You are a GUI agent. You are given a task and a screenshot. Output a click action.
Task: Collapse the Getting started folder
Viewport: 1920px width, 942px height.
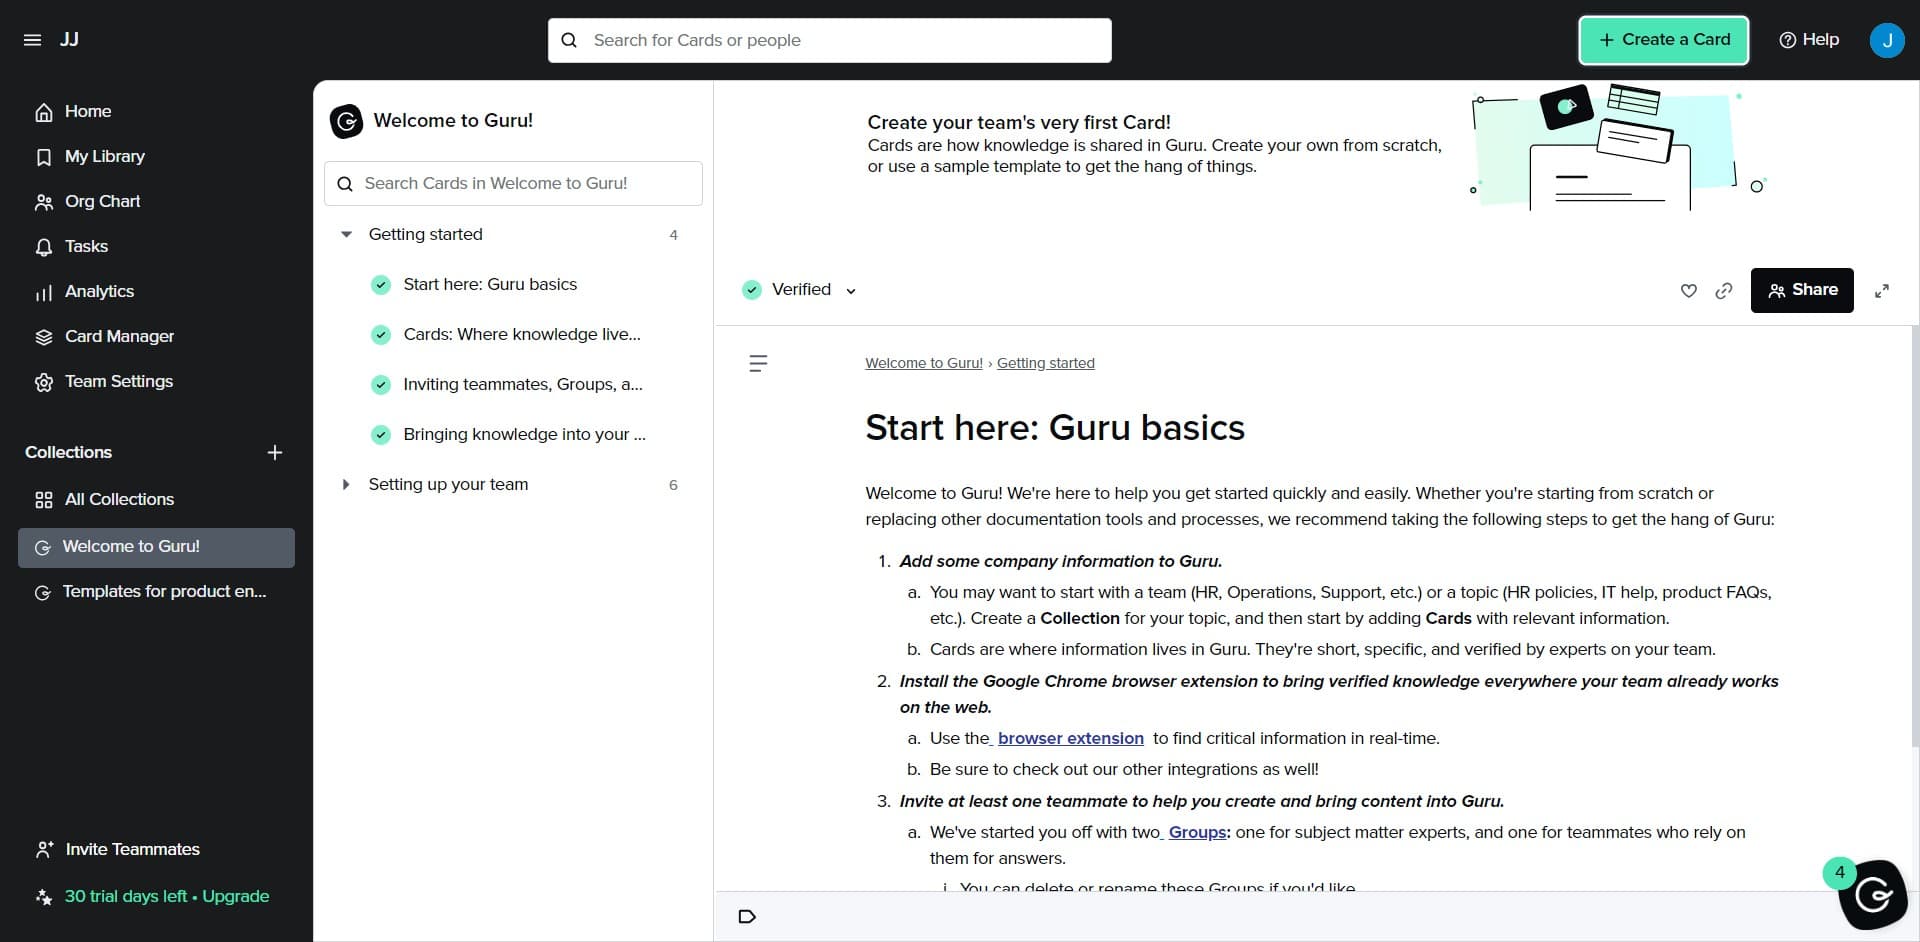[346, 234]
